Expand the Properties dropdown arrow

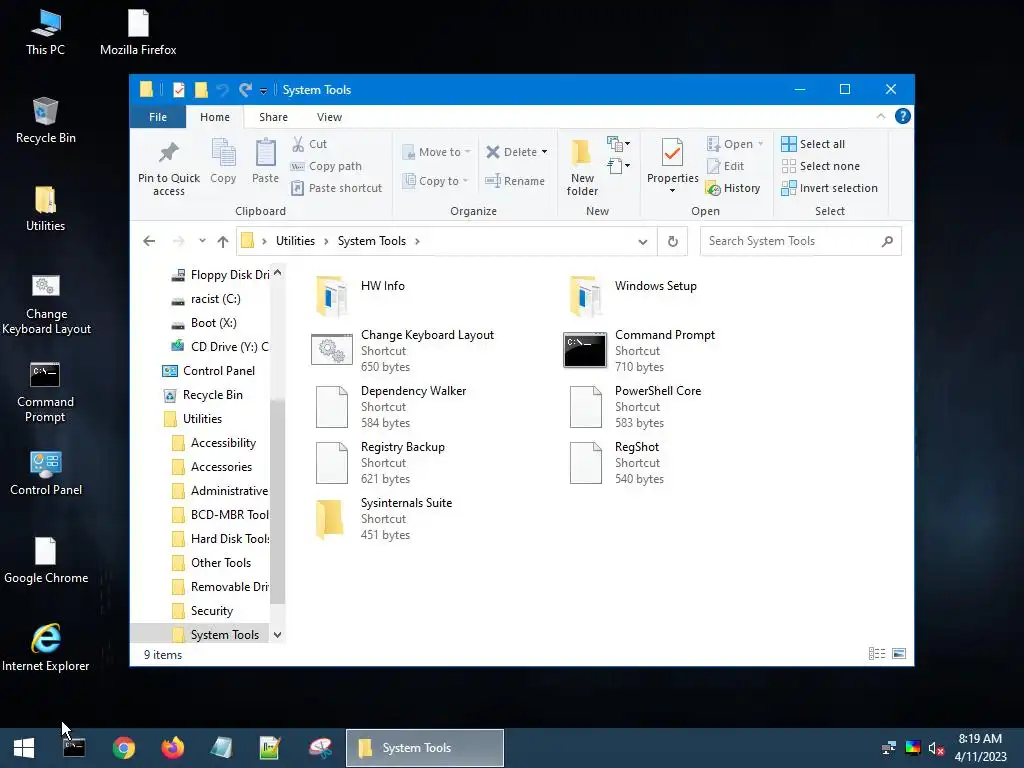tap(672, 191)
